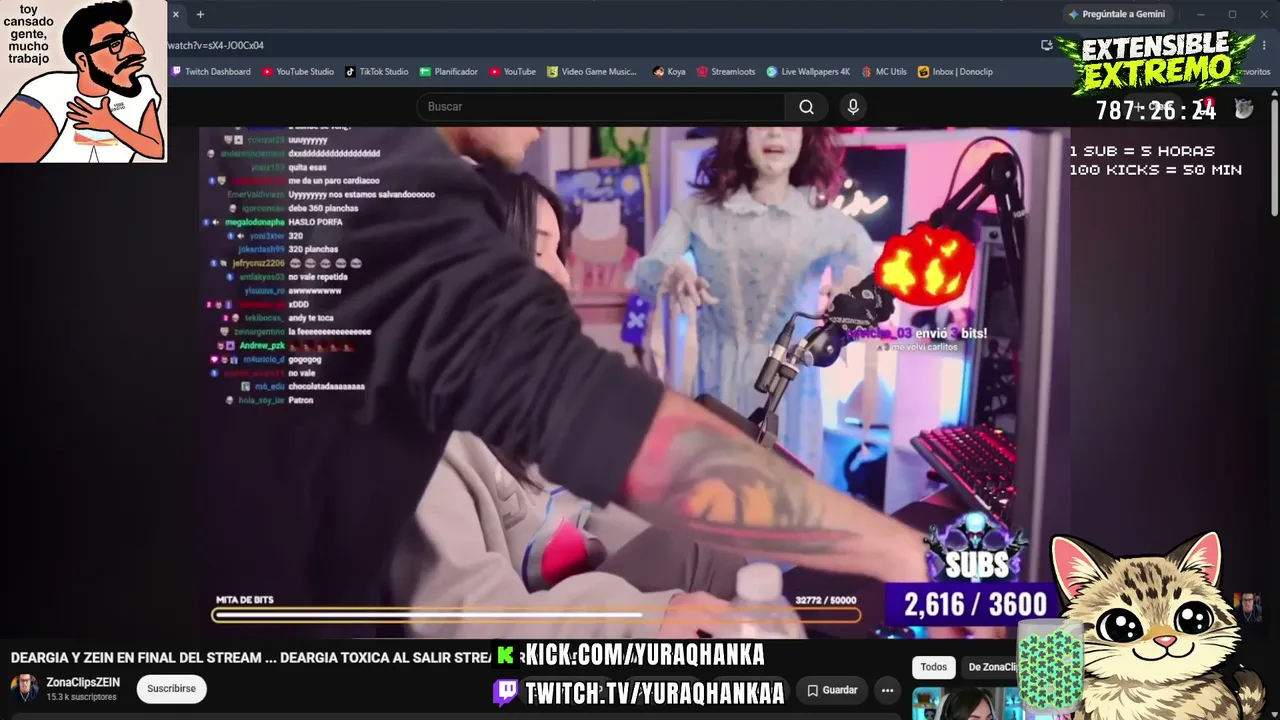Open the Streamloots bookmark

click(726, 72)
